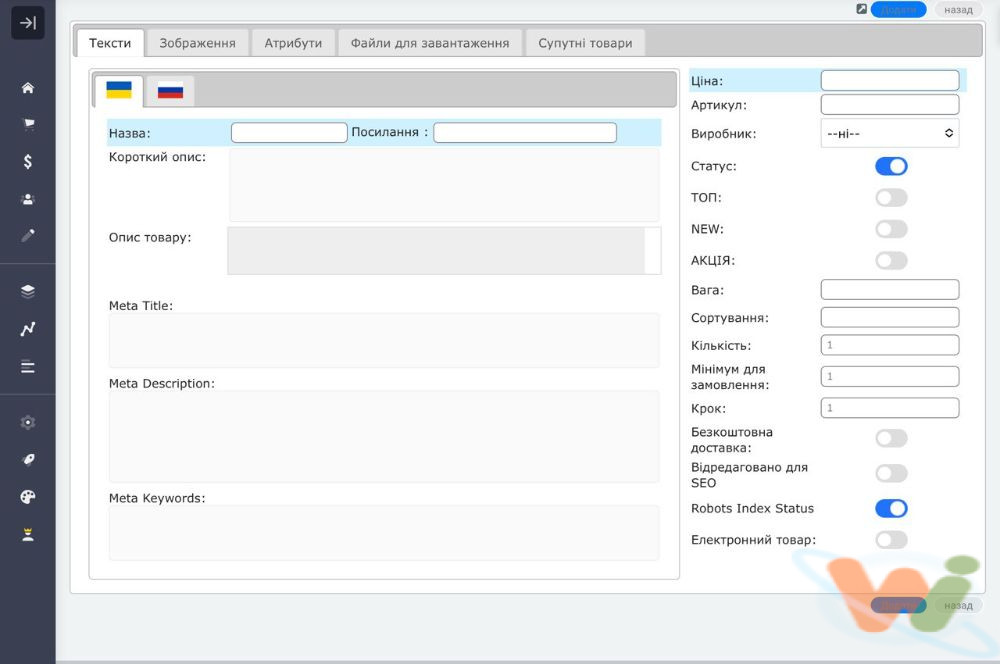Enable the ТОП toggle
This screenshot has height=664, width=1000.
[891, 198]
